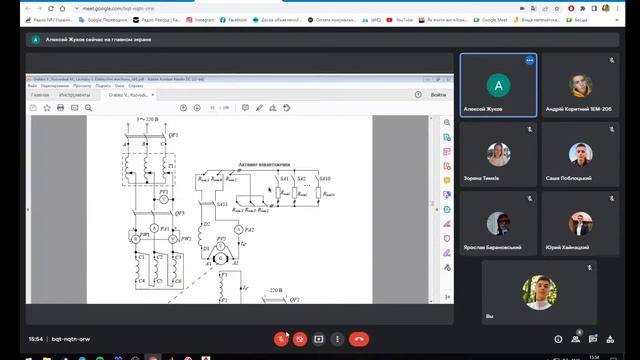Click the browser forward arrow
This screenshot has height=360, width=640.
point(39,8)
